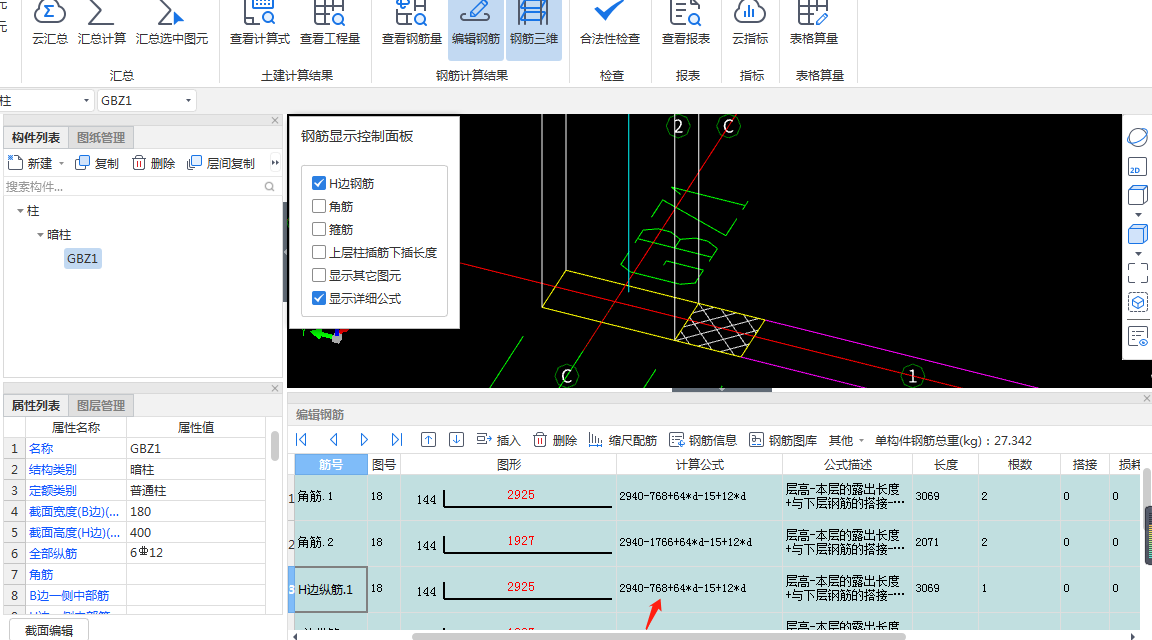Open 查看钢筋量 rebar quantity view

(x=411, y=24)
